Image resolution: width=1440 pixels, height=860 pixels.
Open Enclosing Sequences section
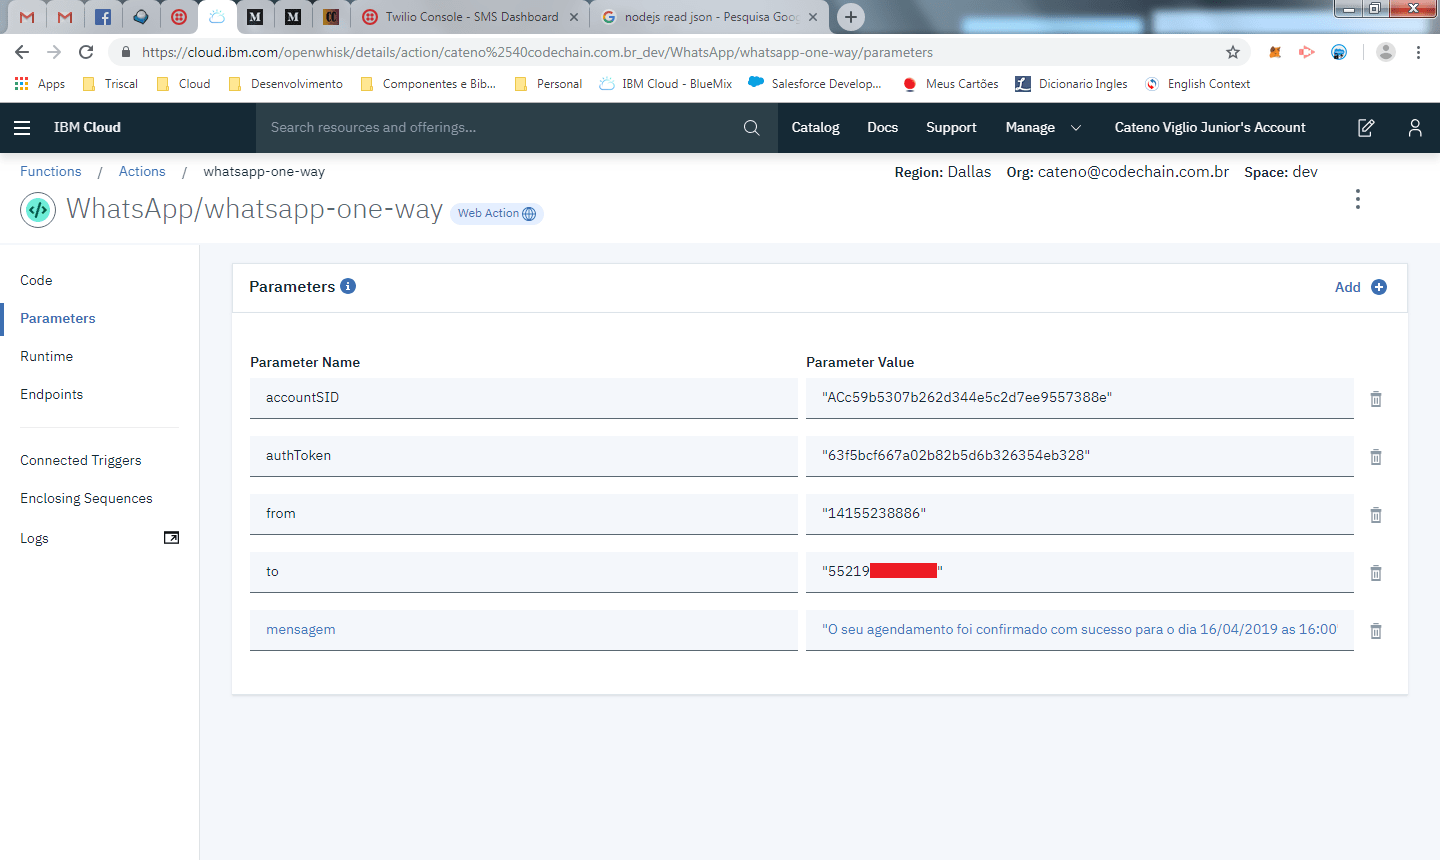86,498
